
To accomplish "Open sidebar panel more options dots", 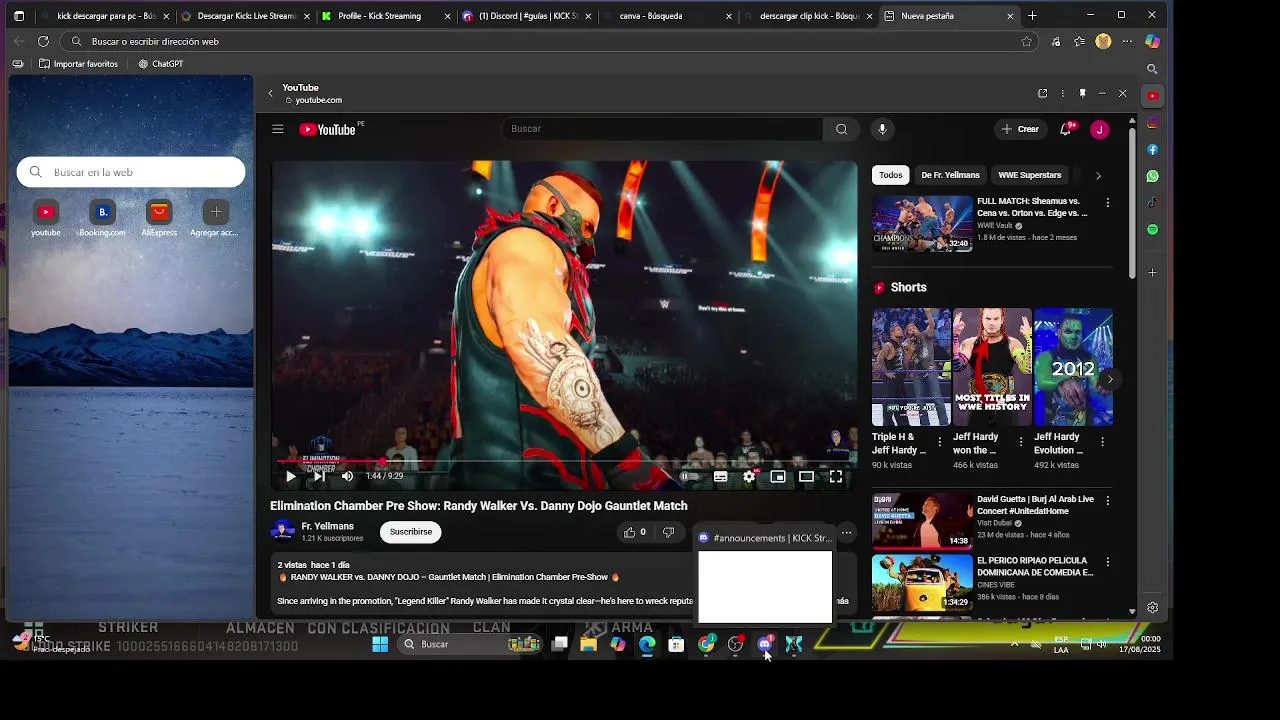I will (1062, 93).
